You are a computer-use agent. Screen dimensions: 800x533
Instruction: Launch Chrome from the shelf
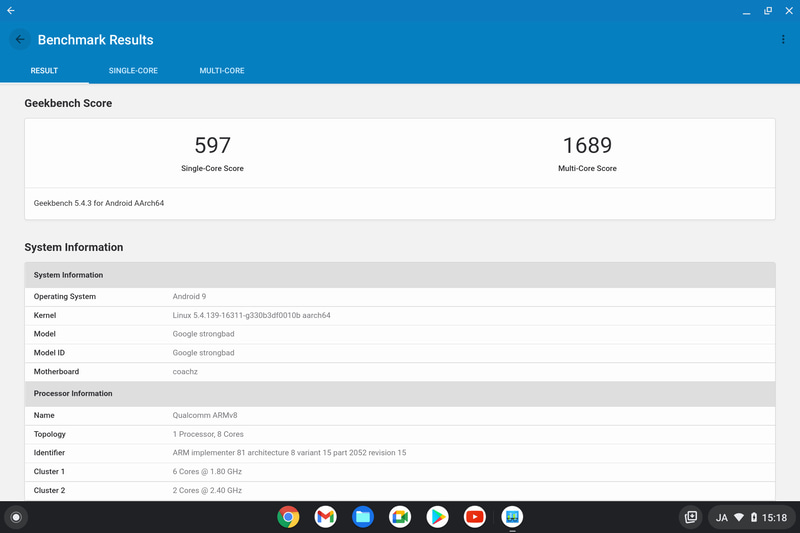pyautogui.click(x=288, y=517)
